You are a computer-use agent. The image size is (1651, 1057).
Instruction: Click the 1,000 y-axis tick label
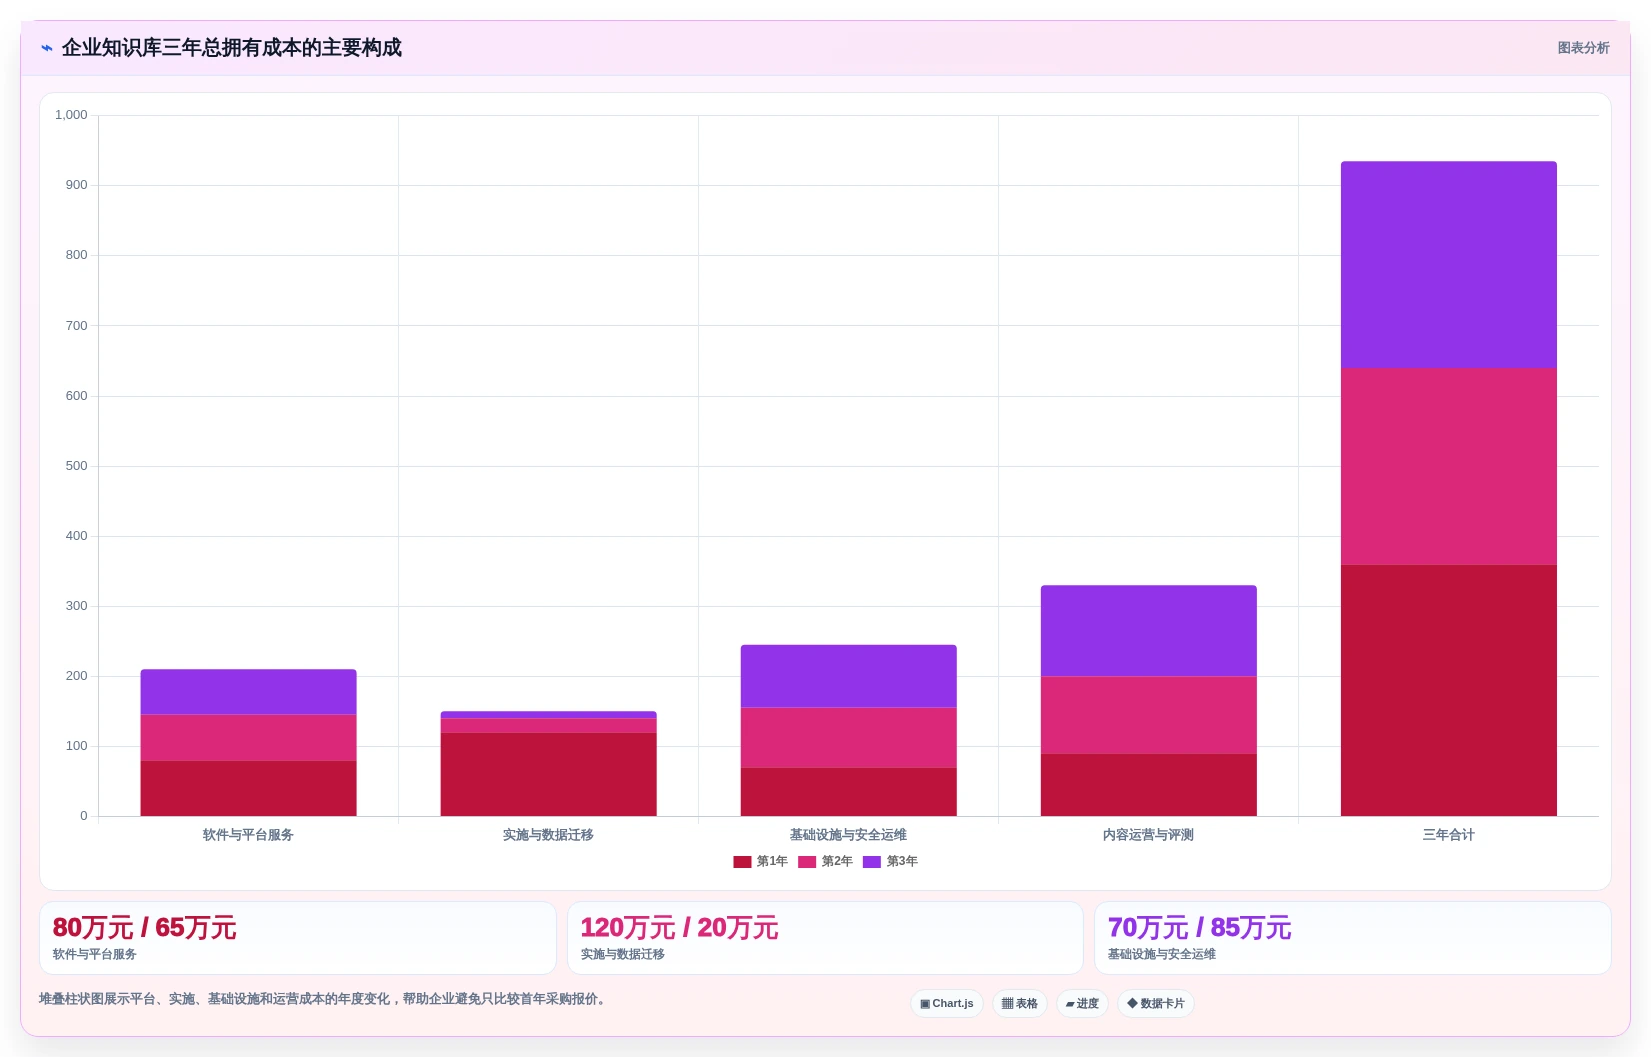71,115
